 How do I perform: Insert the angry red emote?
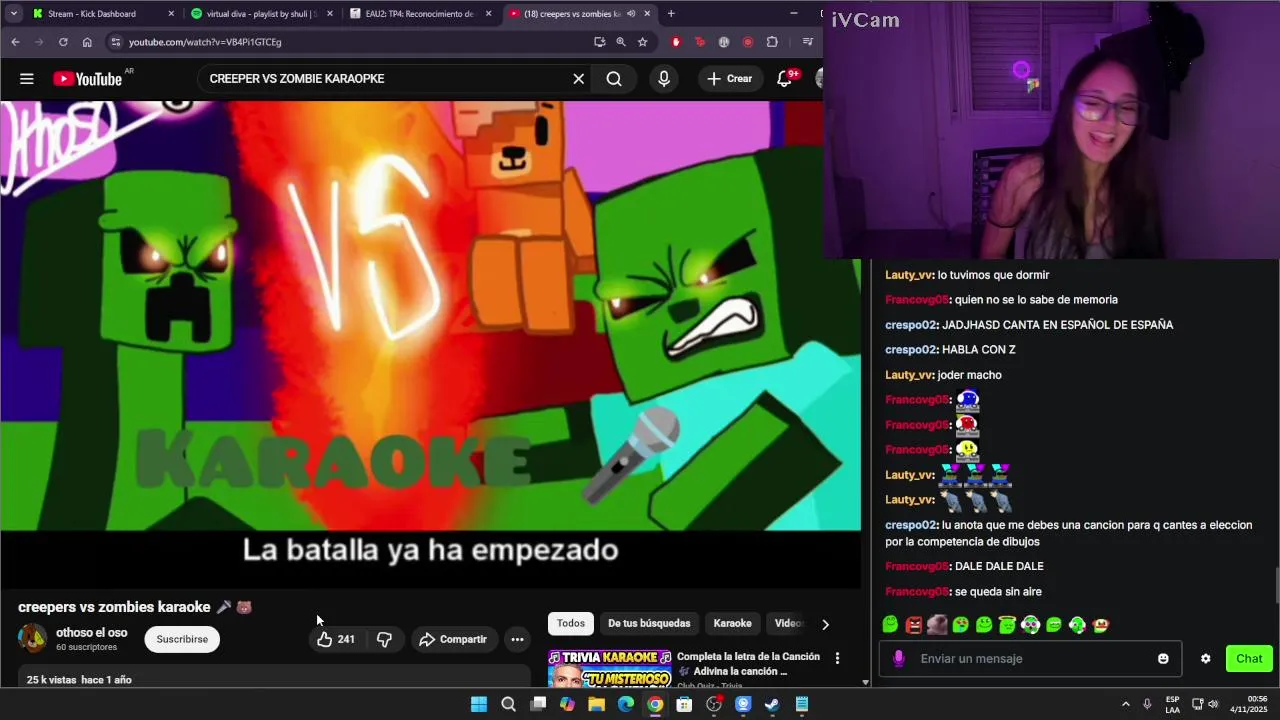click(914, 625)
